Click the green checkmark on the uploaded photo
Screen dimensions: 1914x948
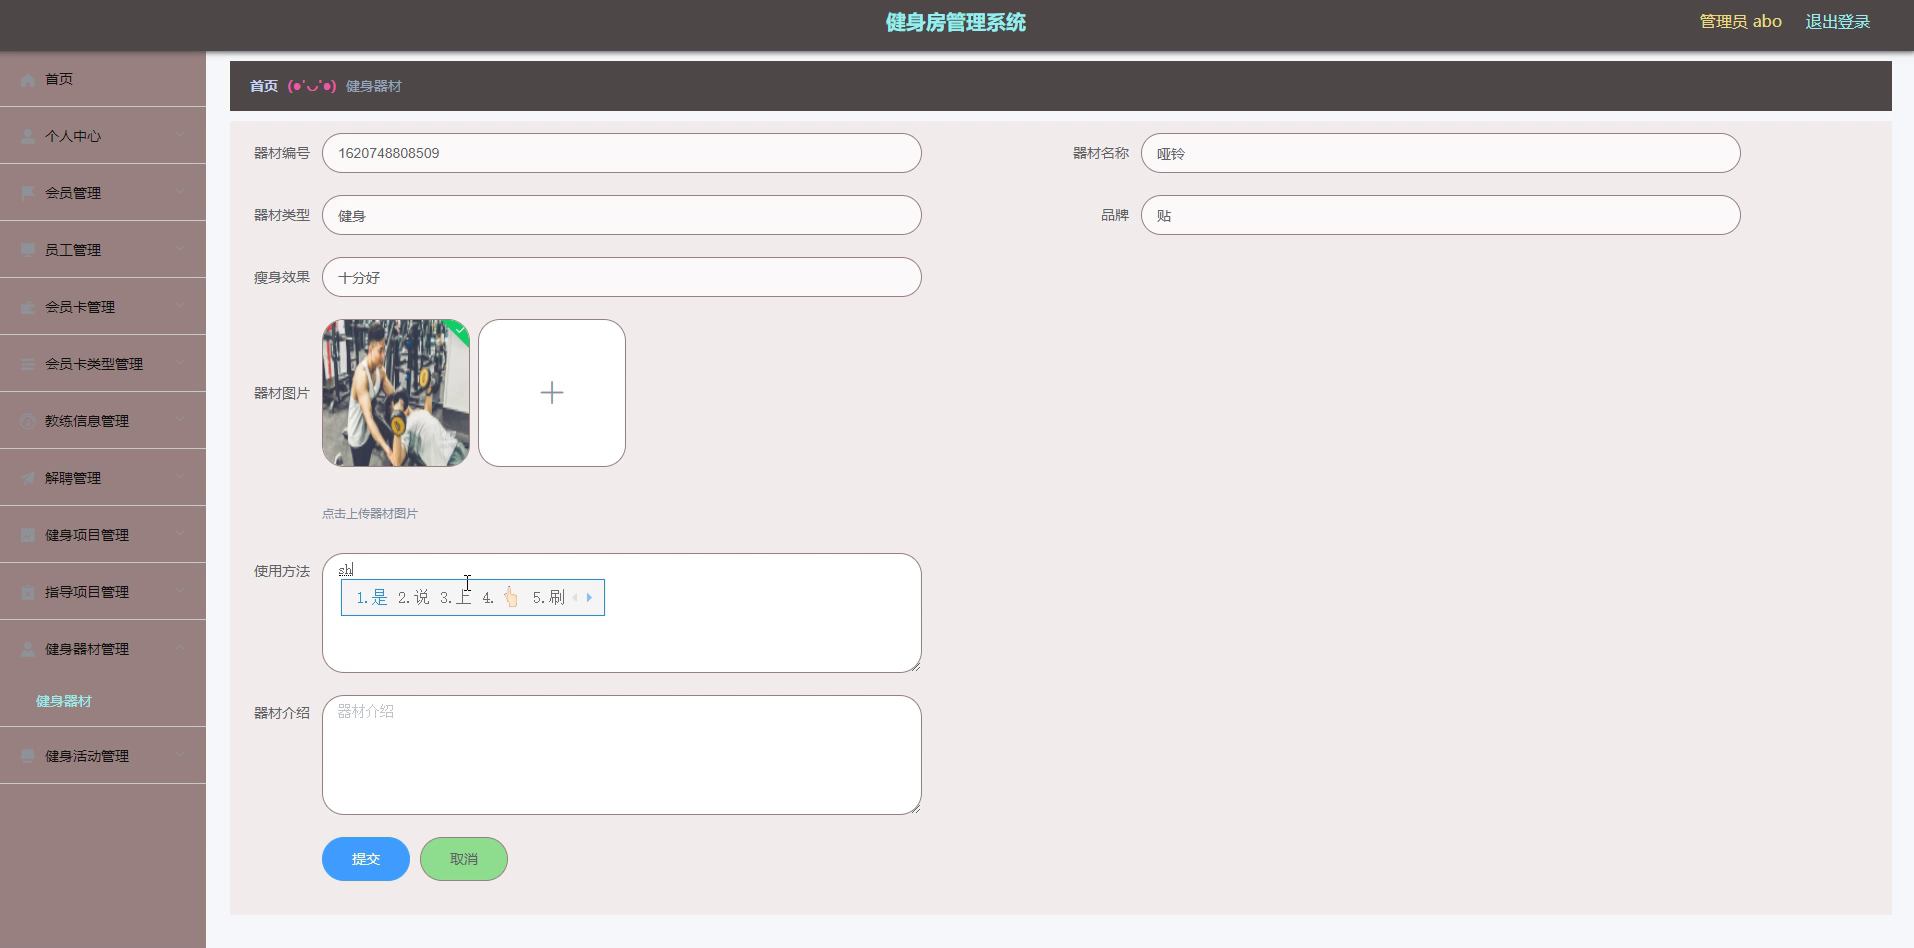click(x=460, y=329)
